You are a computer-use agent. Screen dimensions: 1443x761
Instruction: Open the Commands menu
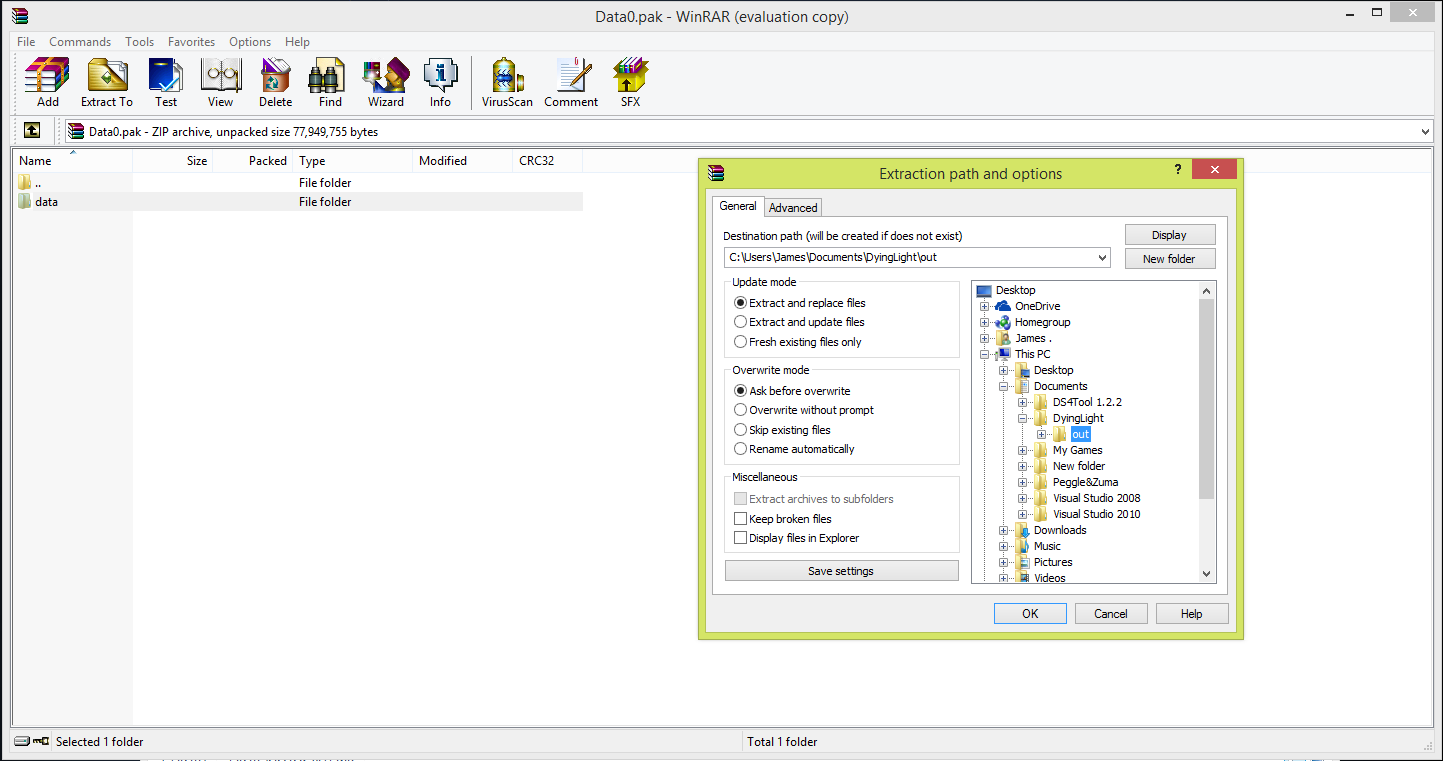tap(80, 42)
